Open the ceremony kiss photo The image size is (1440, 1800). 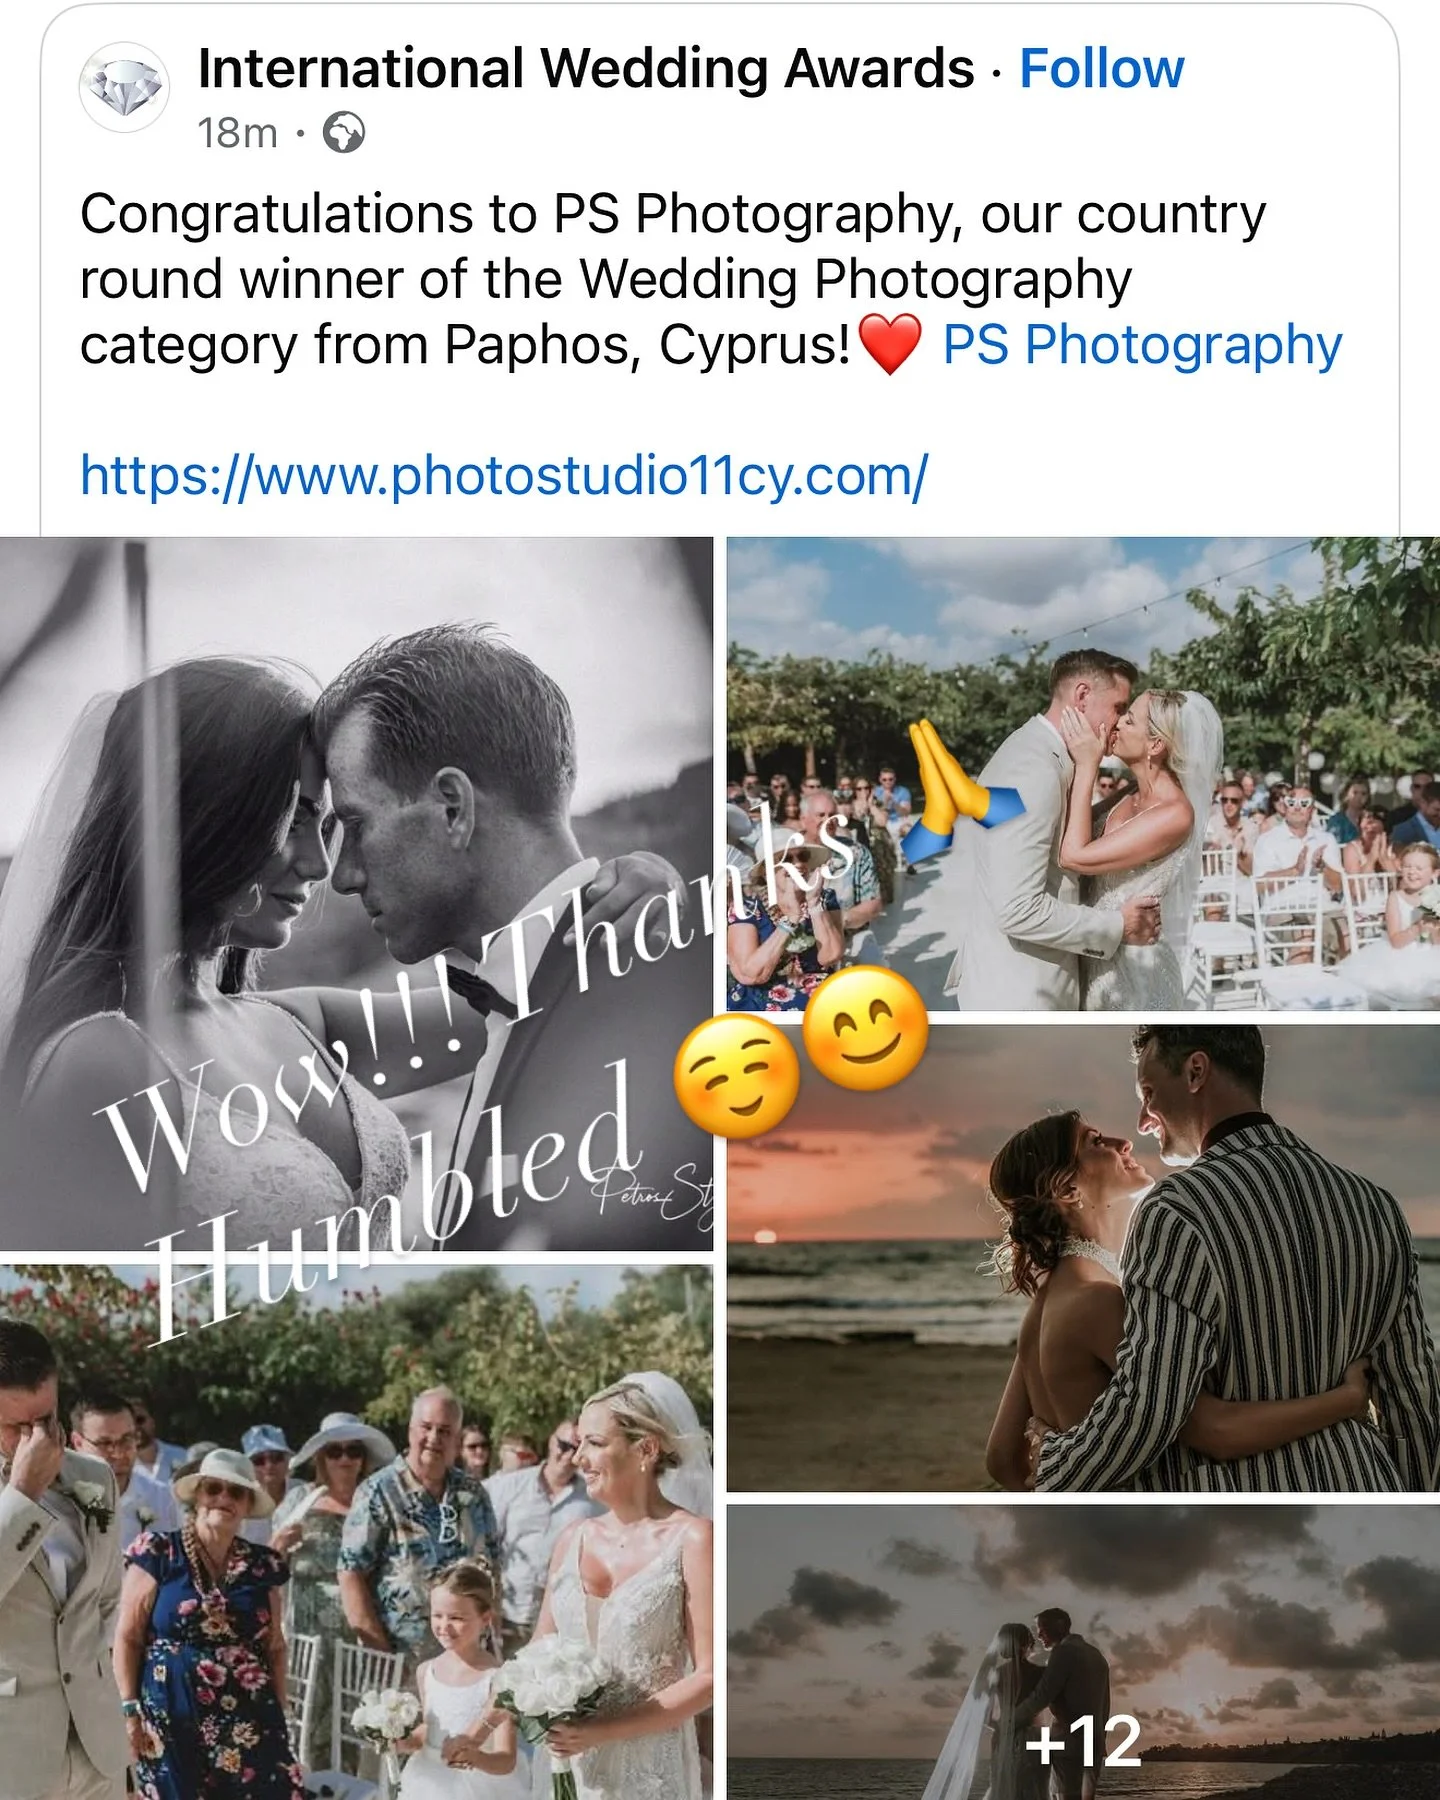[x=1083, y=774]
